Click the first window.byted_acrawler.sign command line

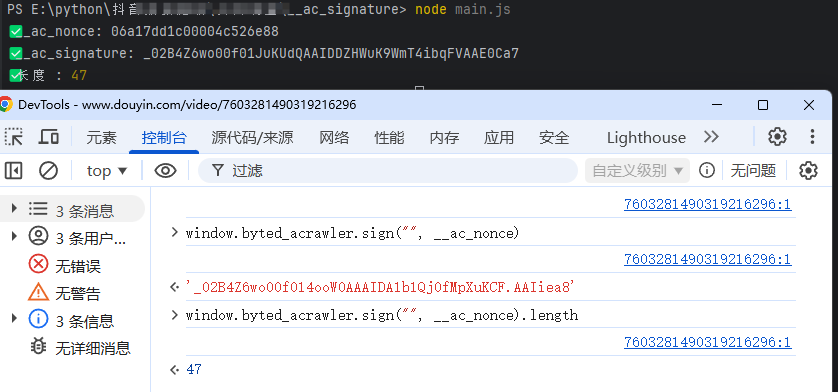352,233
